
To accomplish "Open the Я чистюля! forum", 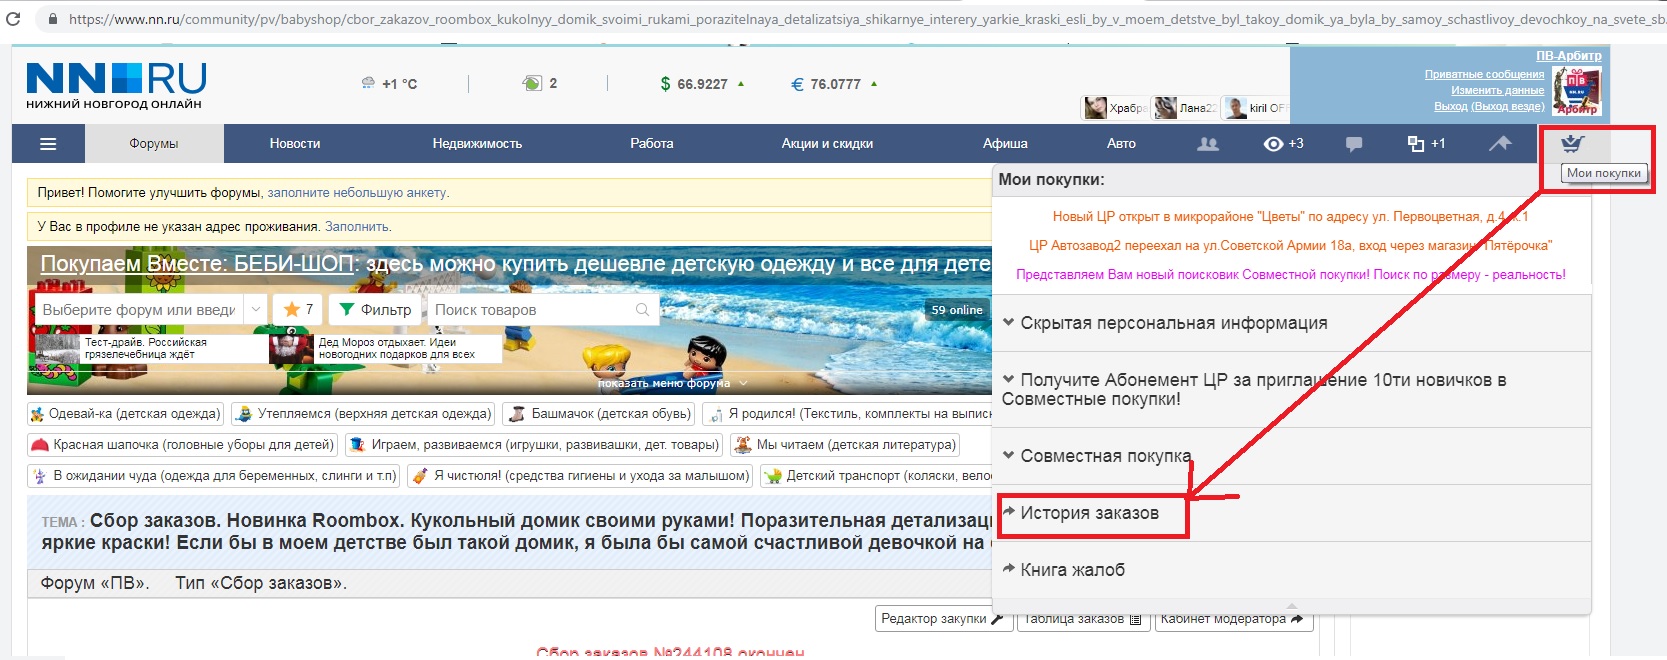I will [x=580, y=476].
